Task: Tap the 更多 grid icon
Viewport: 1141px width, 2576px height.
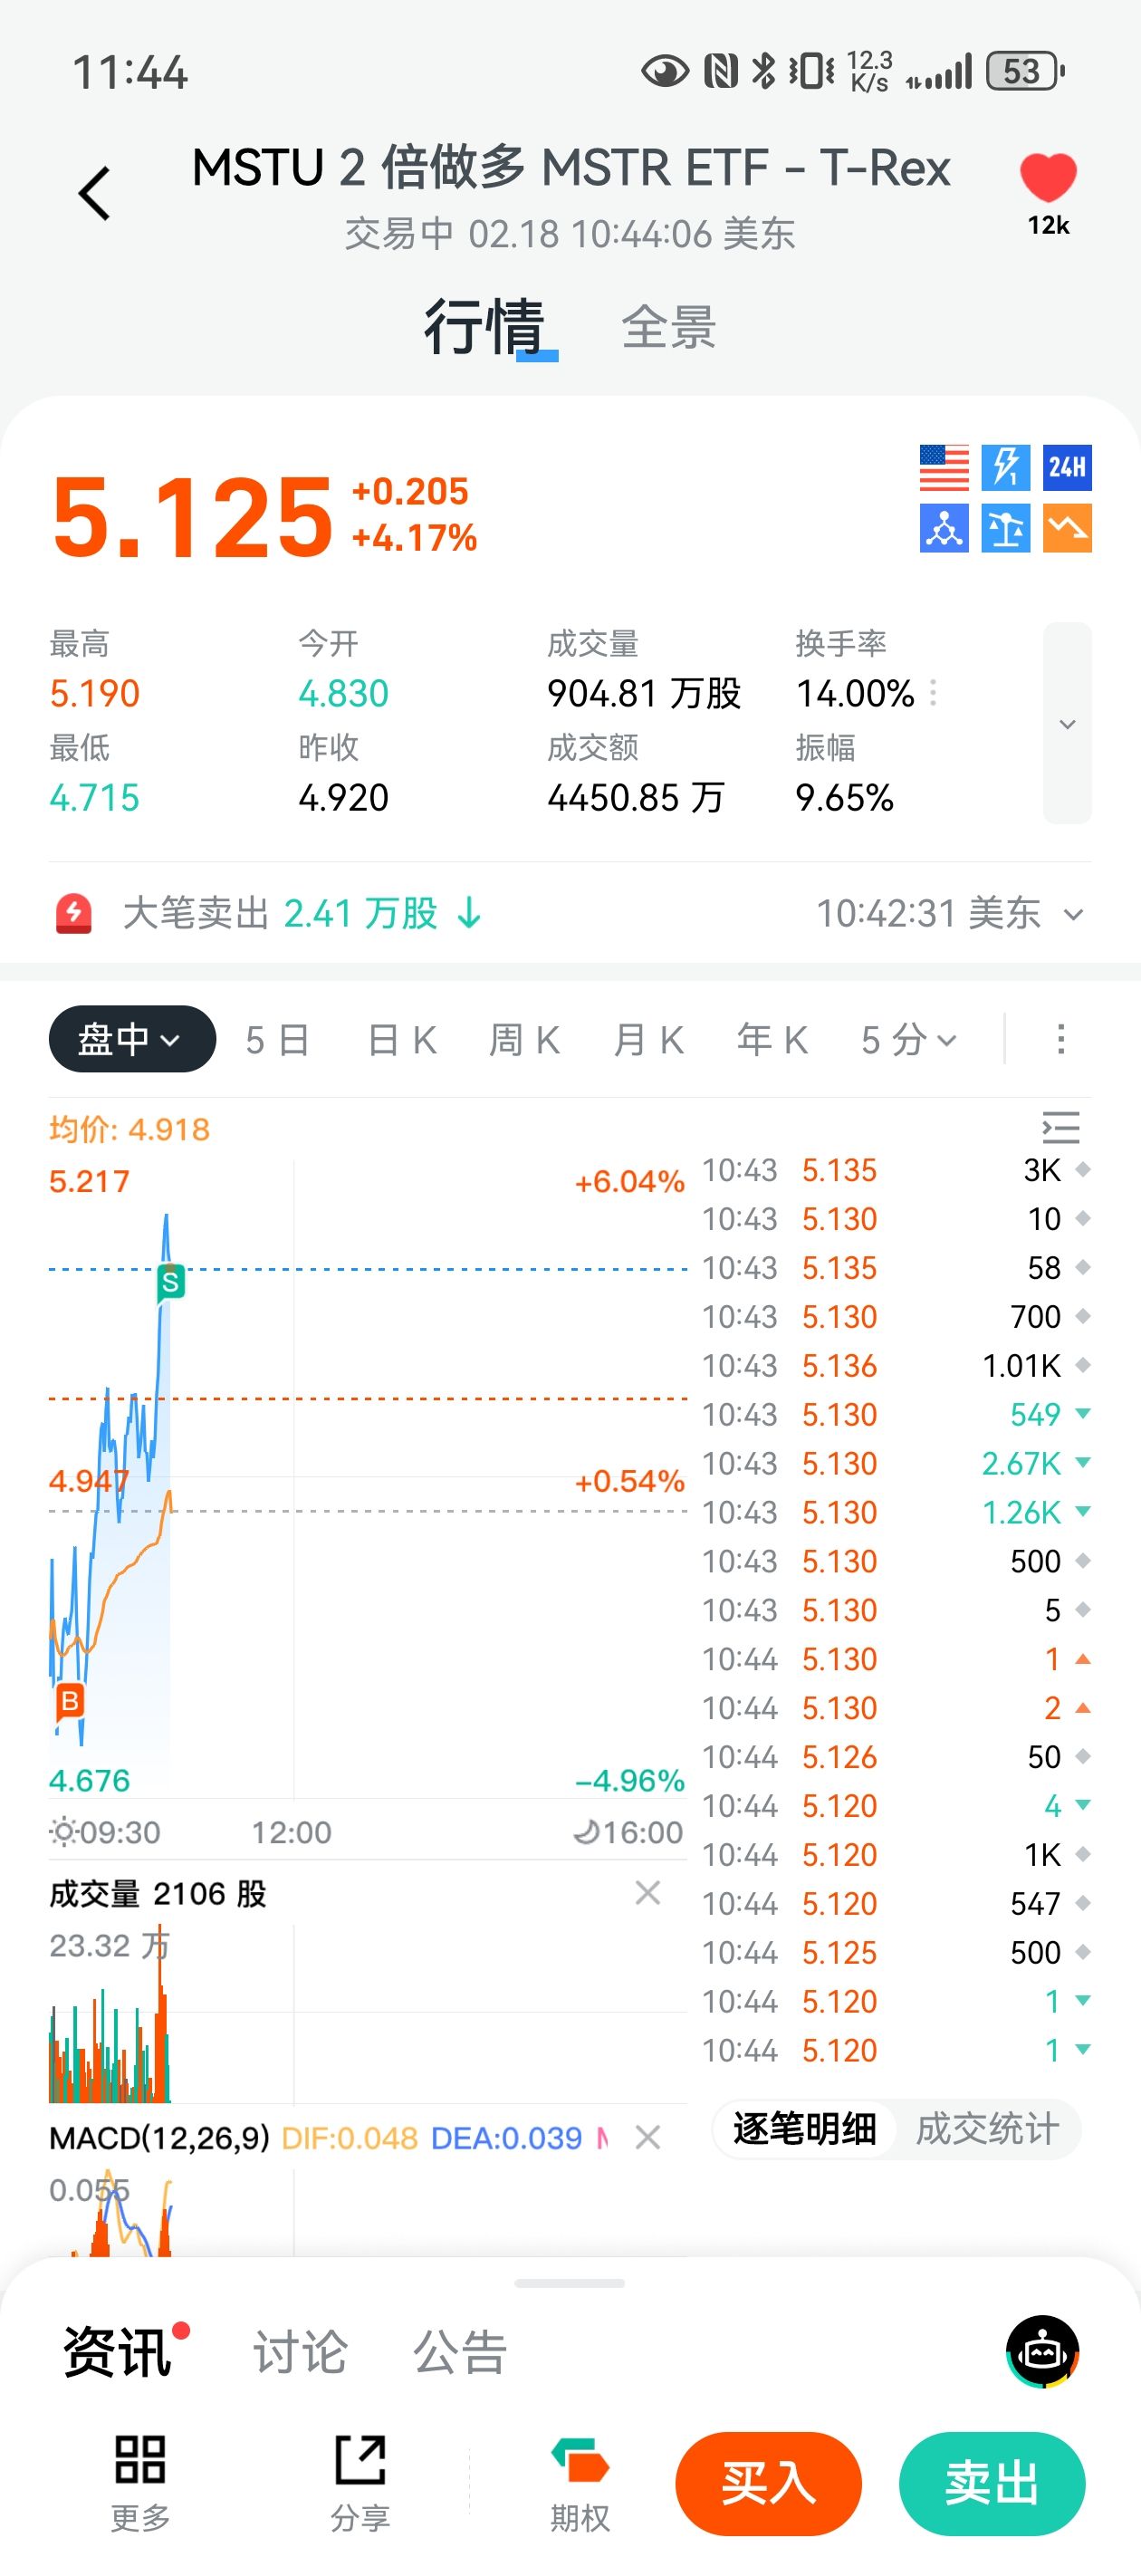Action: (x=140, y=2459)
